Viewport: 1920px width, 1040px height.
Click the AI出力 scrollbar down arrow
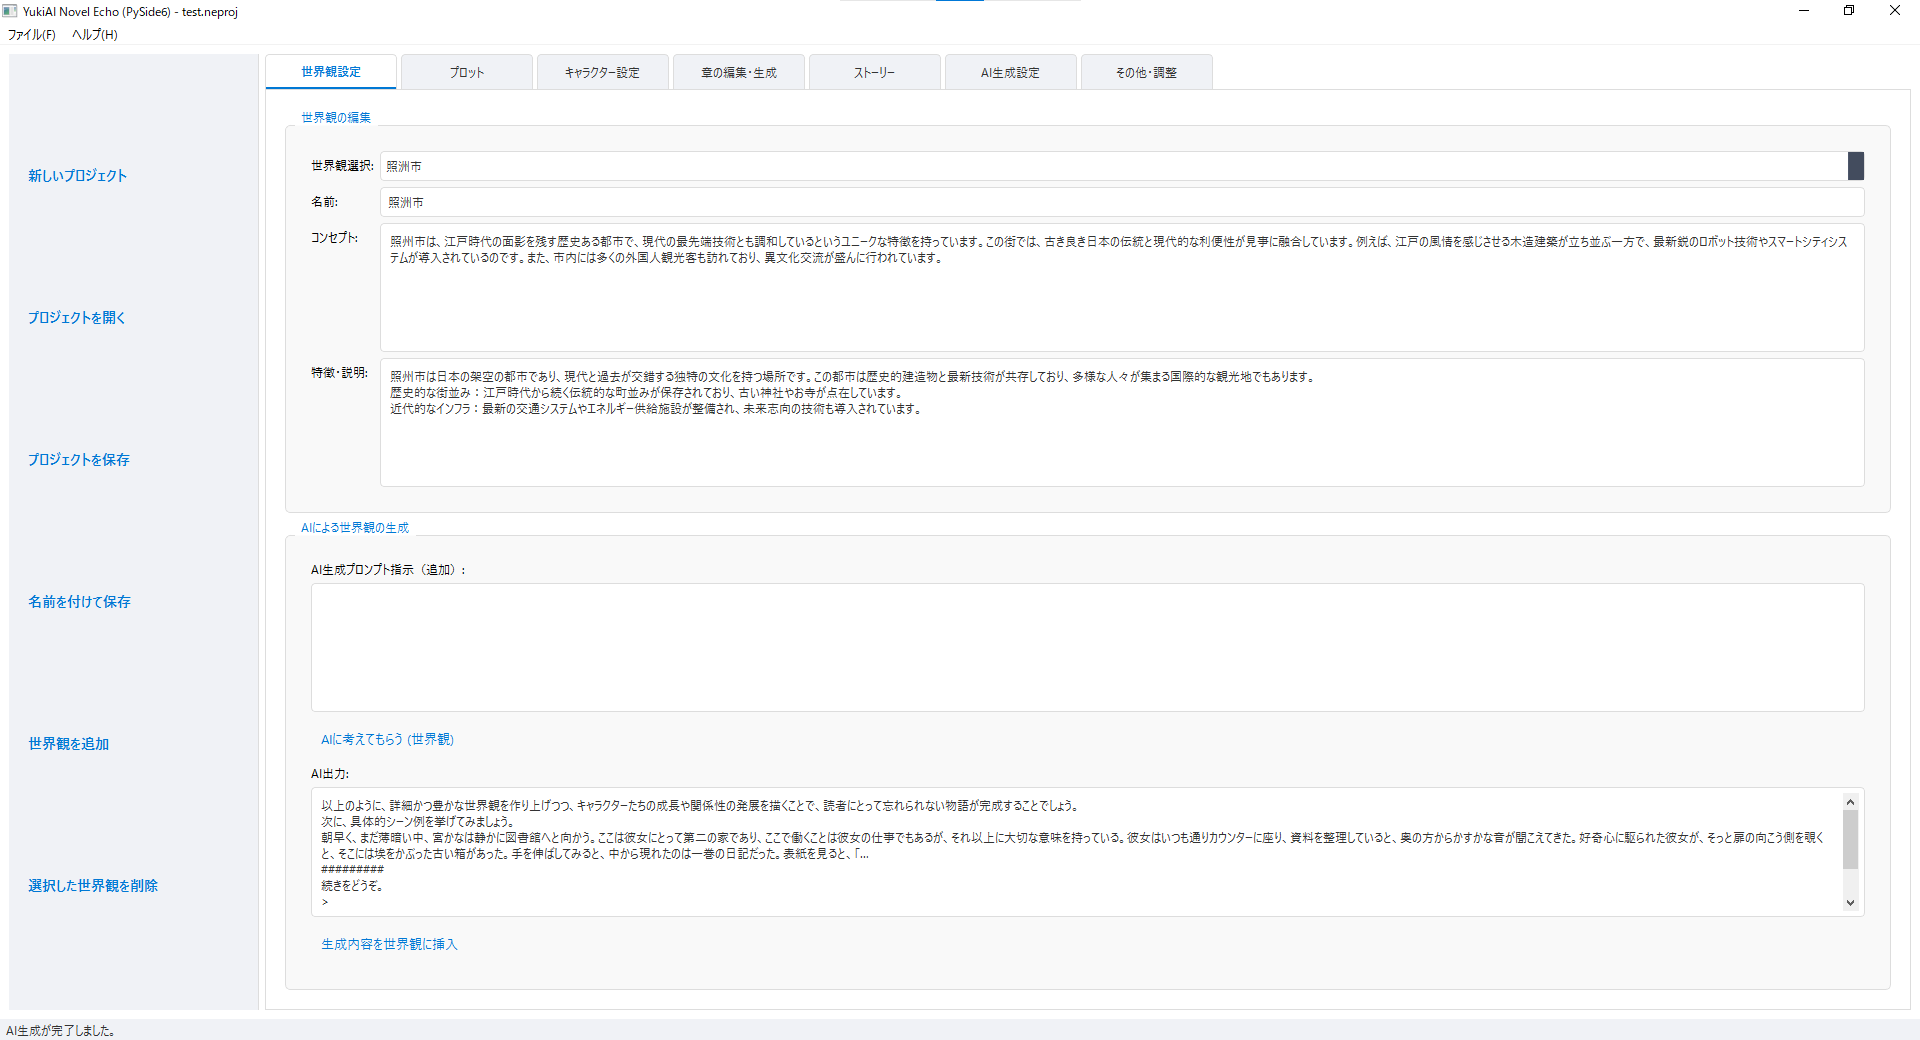click(x=1850, y=903)
